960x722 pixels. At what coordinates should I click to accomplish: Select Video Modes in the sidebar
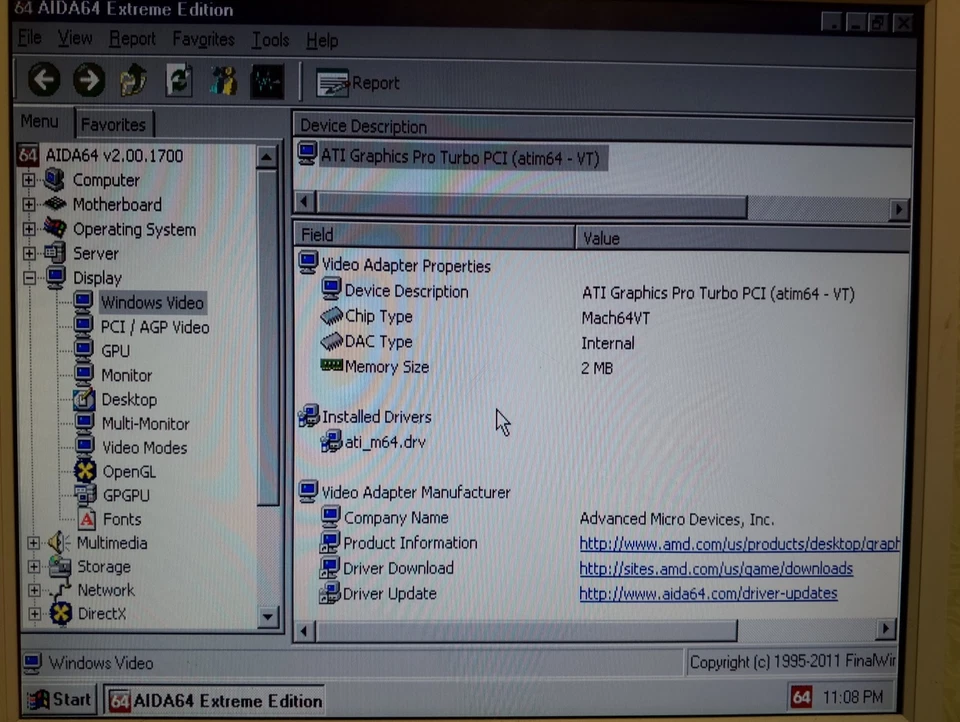[144, 447]
